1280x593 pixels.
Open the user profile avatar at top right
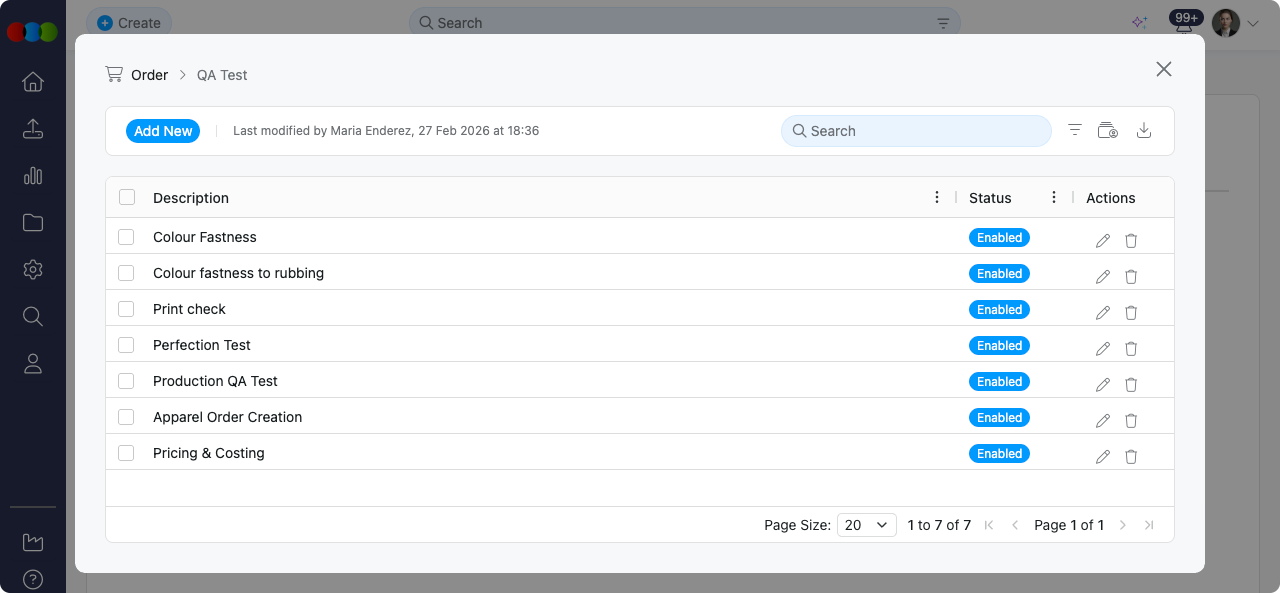click(x=1225, y=22)
